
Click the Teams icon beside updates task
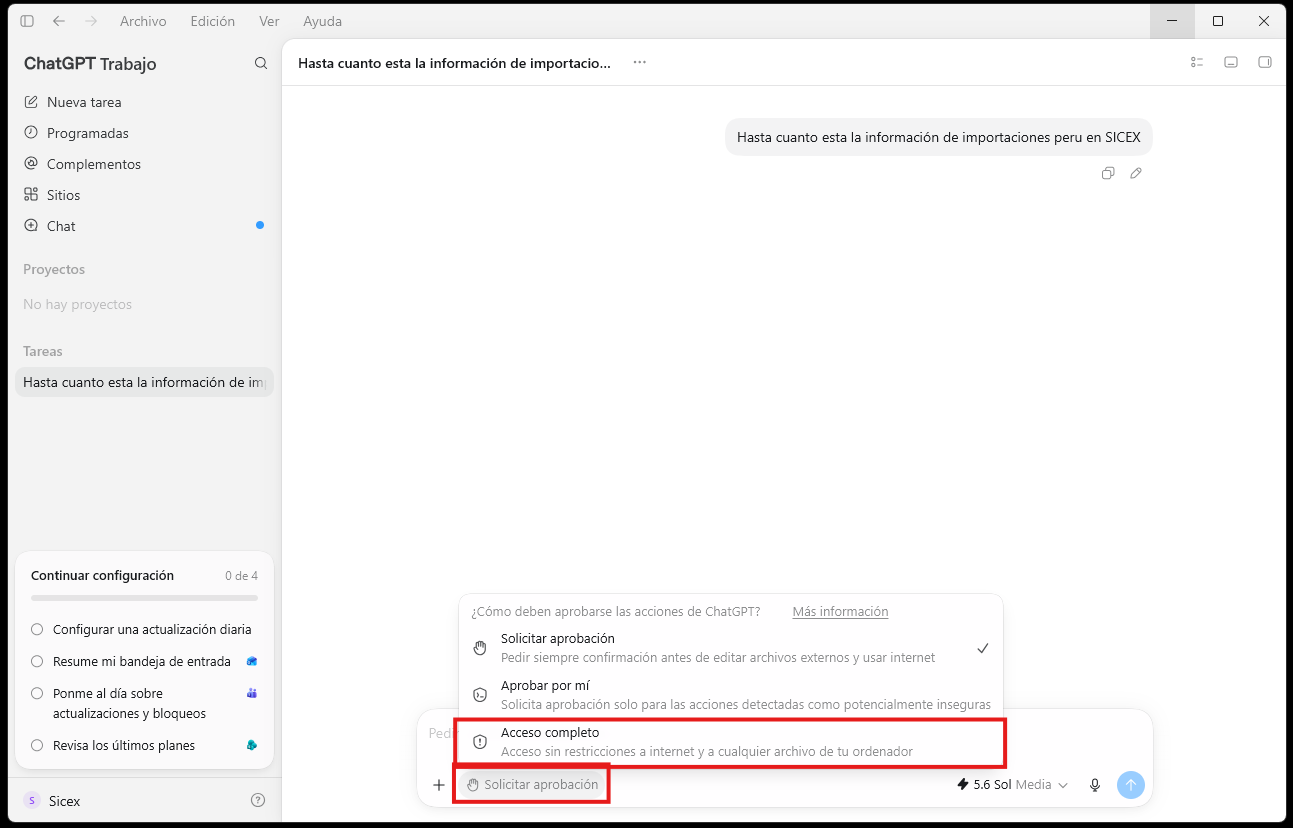252,693
